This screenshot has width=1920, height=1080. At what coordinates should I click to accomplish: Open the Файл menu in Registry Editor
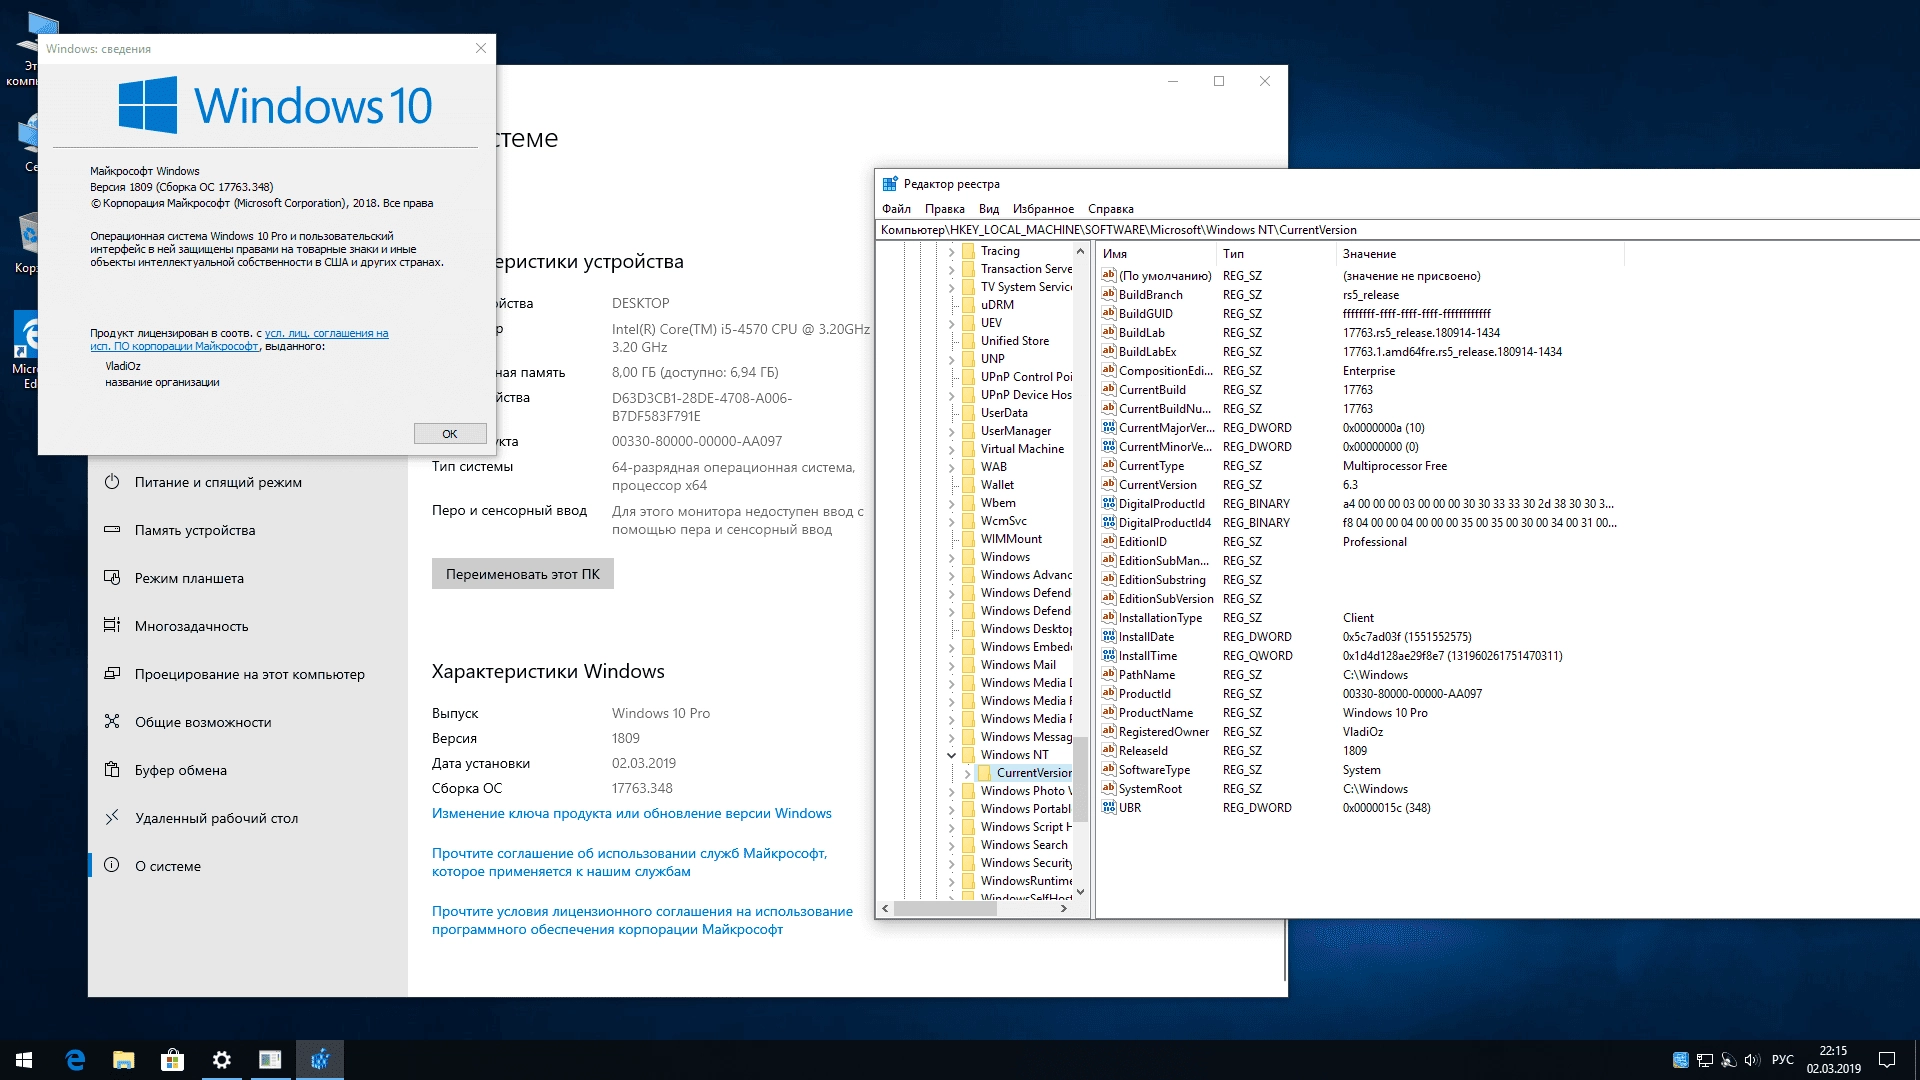click(x=896, y=209)
